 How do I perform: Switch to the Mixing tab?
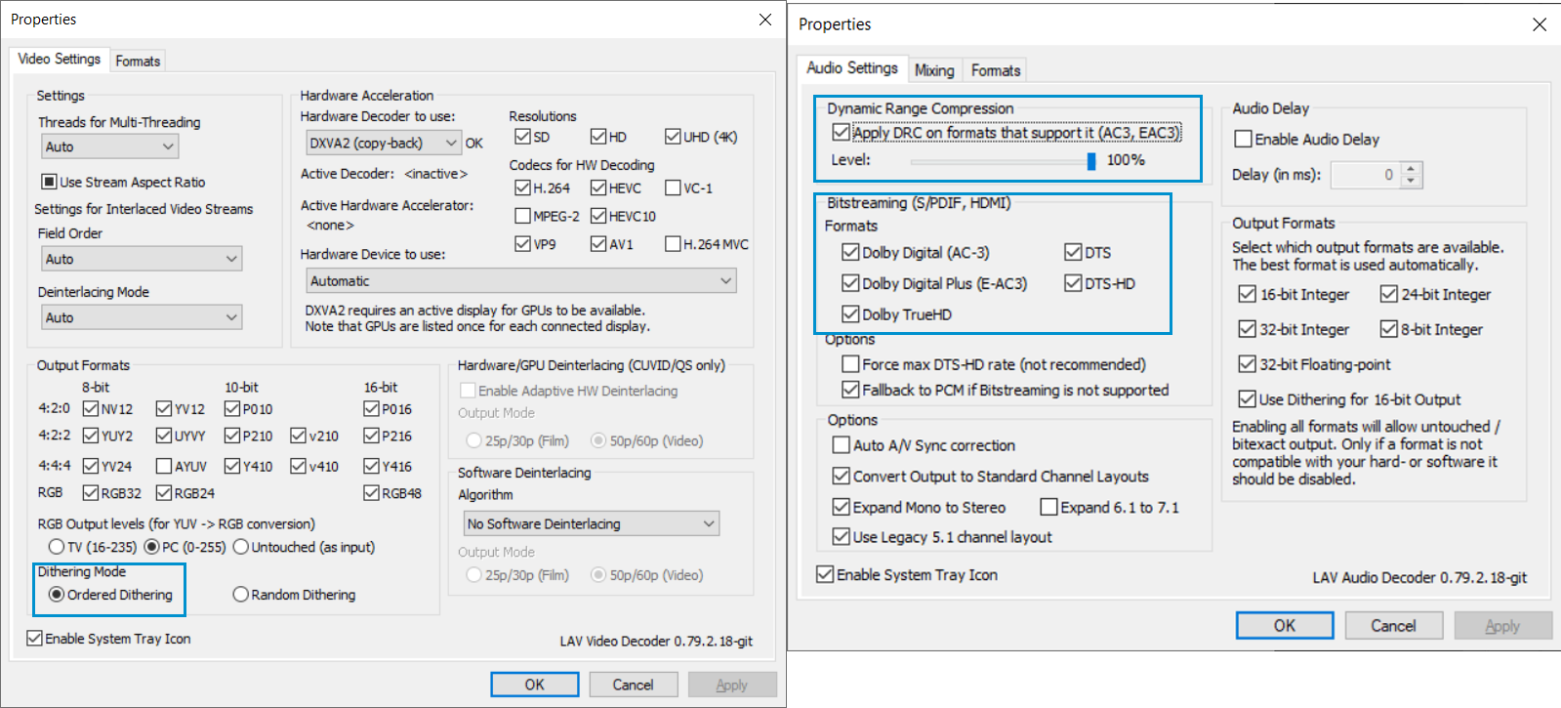tap(935, 70)
